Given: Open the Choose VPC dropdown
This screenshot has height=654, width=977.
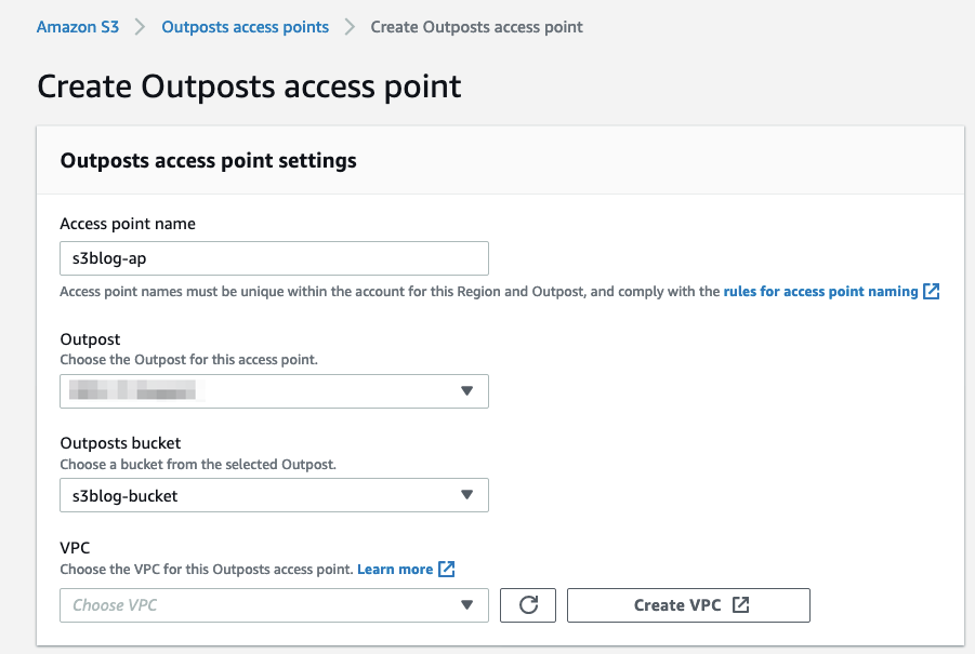Looking at the screenshot, I should [270, 604].
